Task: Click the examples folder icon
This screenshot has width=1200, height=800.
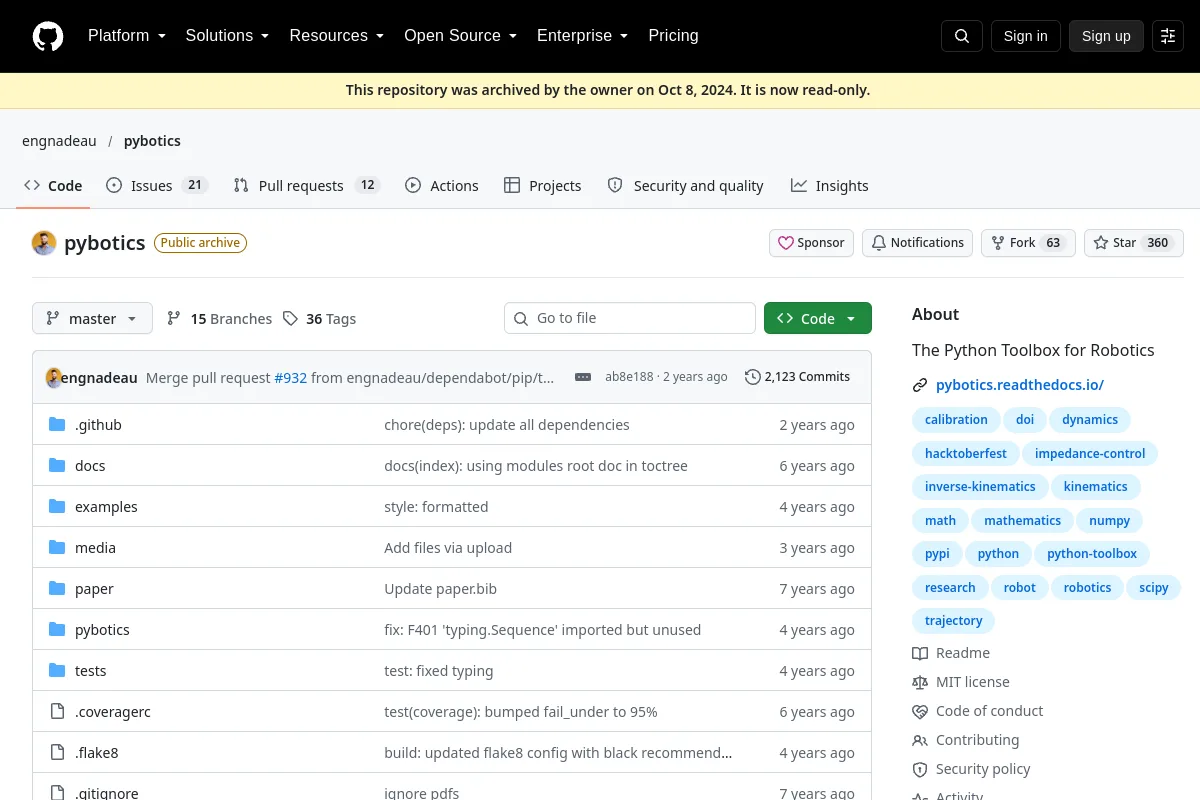Action: click(x=57, y=507)
